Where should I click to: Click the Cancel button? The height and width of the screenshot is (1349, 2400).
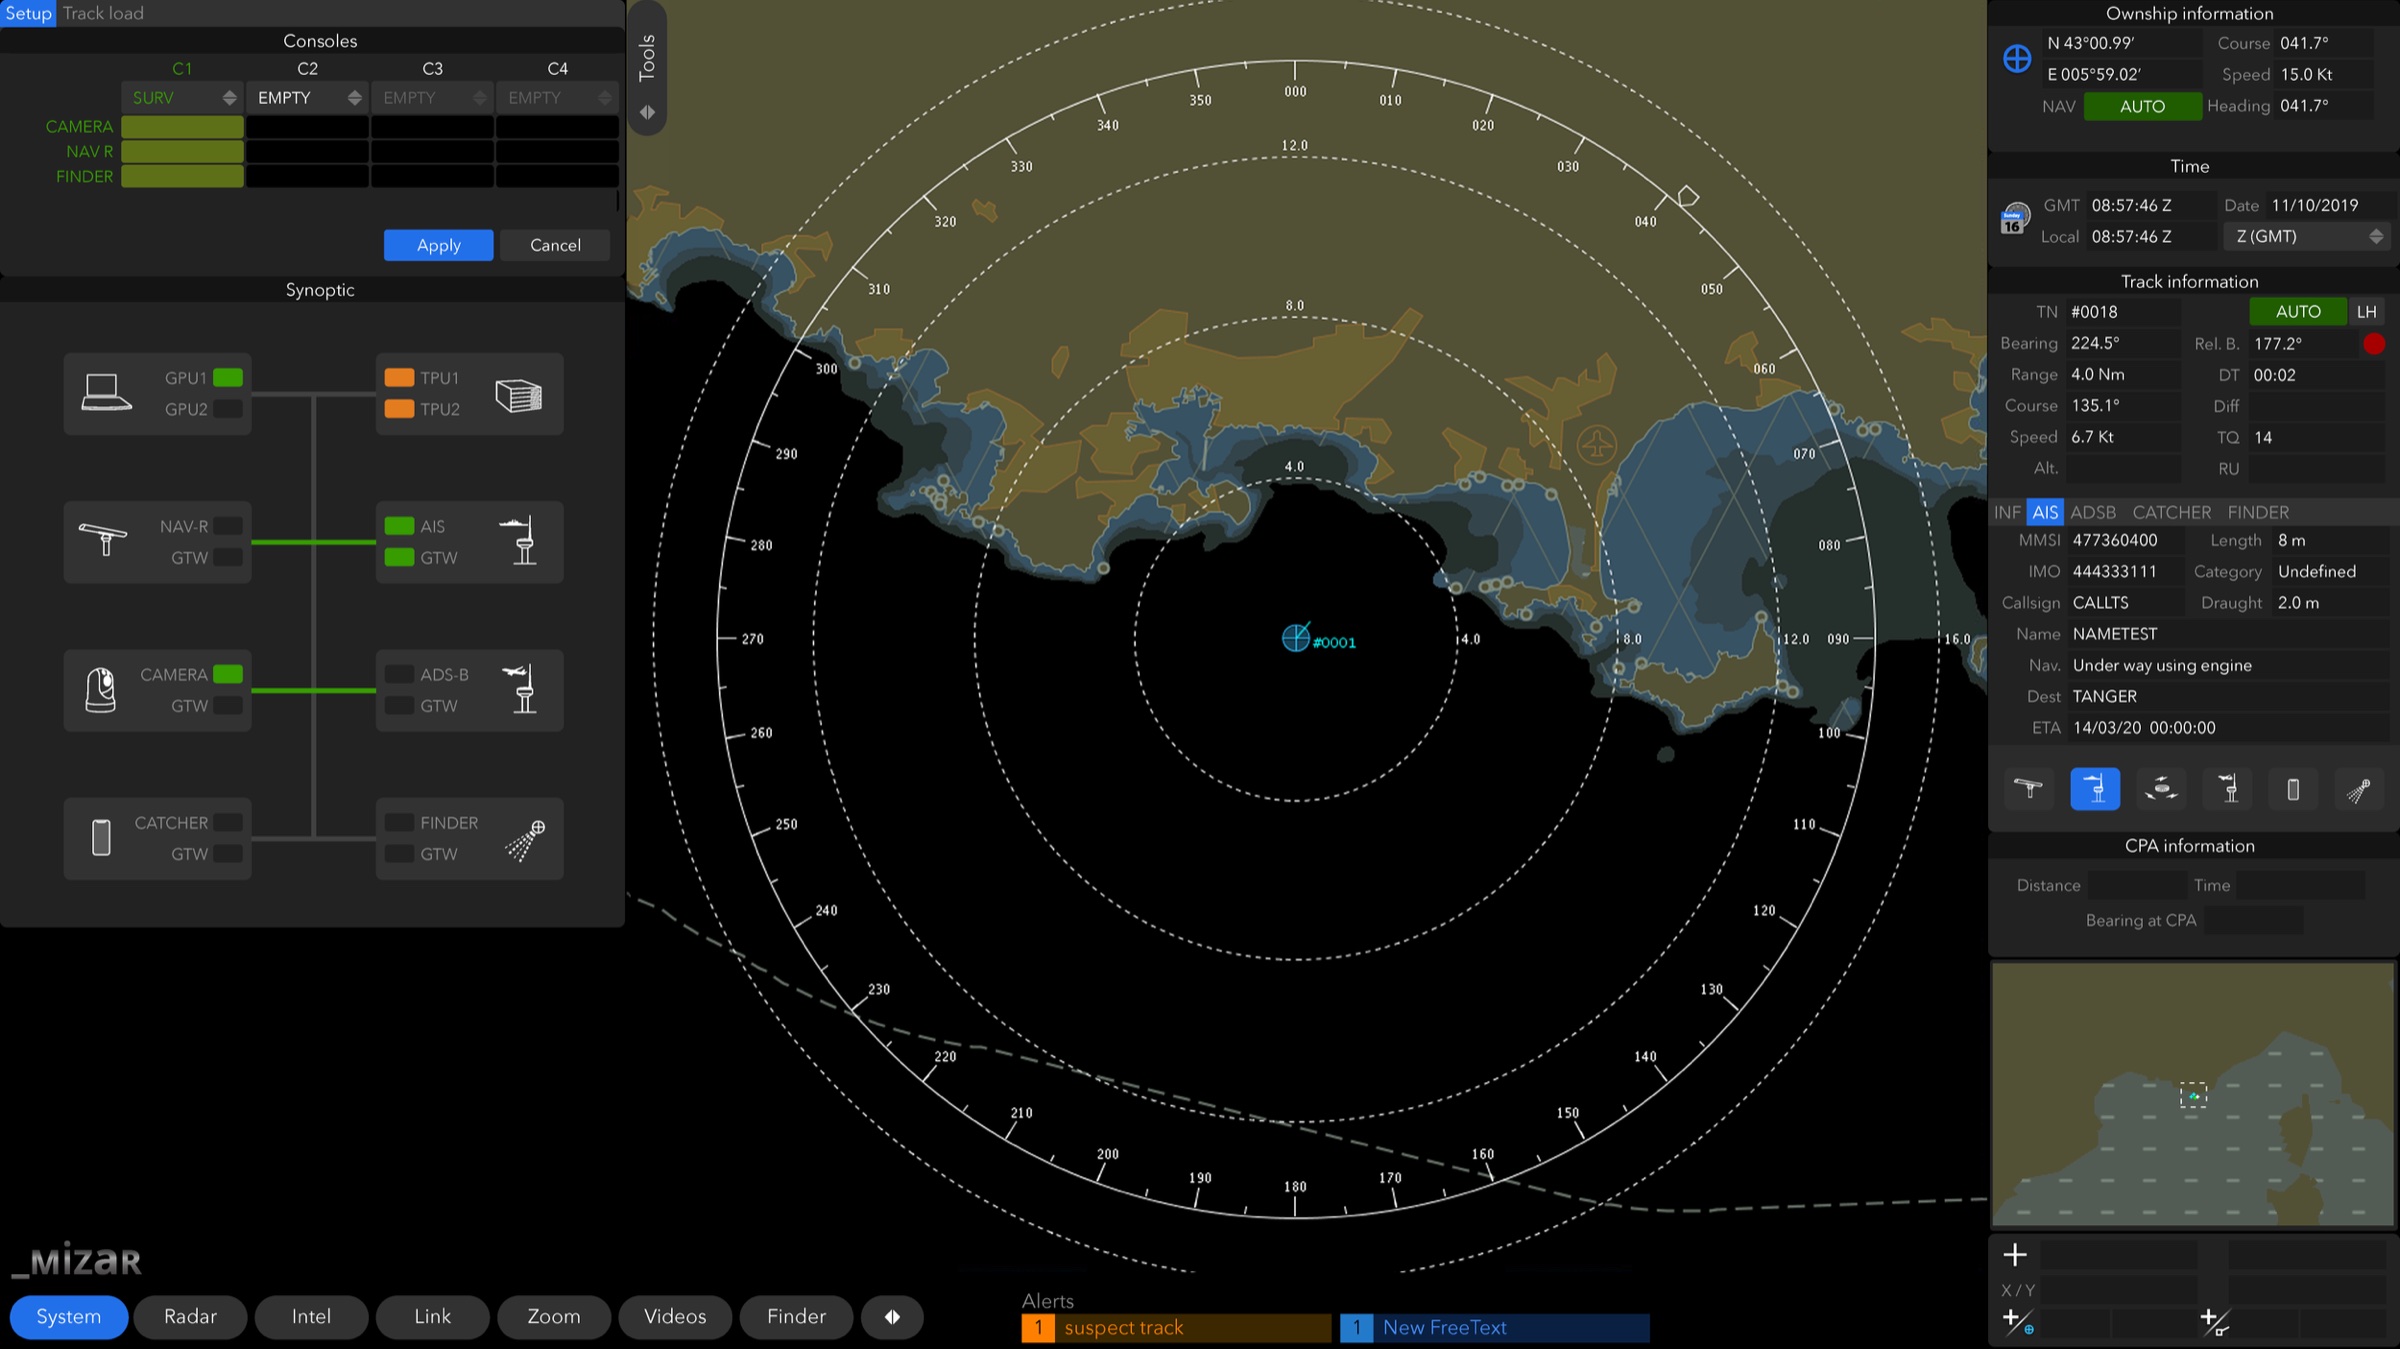pyautogui.click(x=555, y=245)
